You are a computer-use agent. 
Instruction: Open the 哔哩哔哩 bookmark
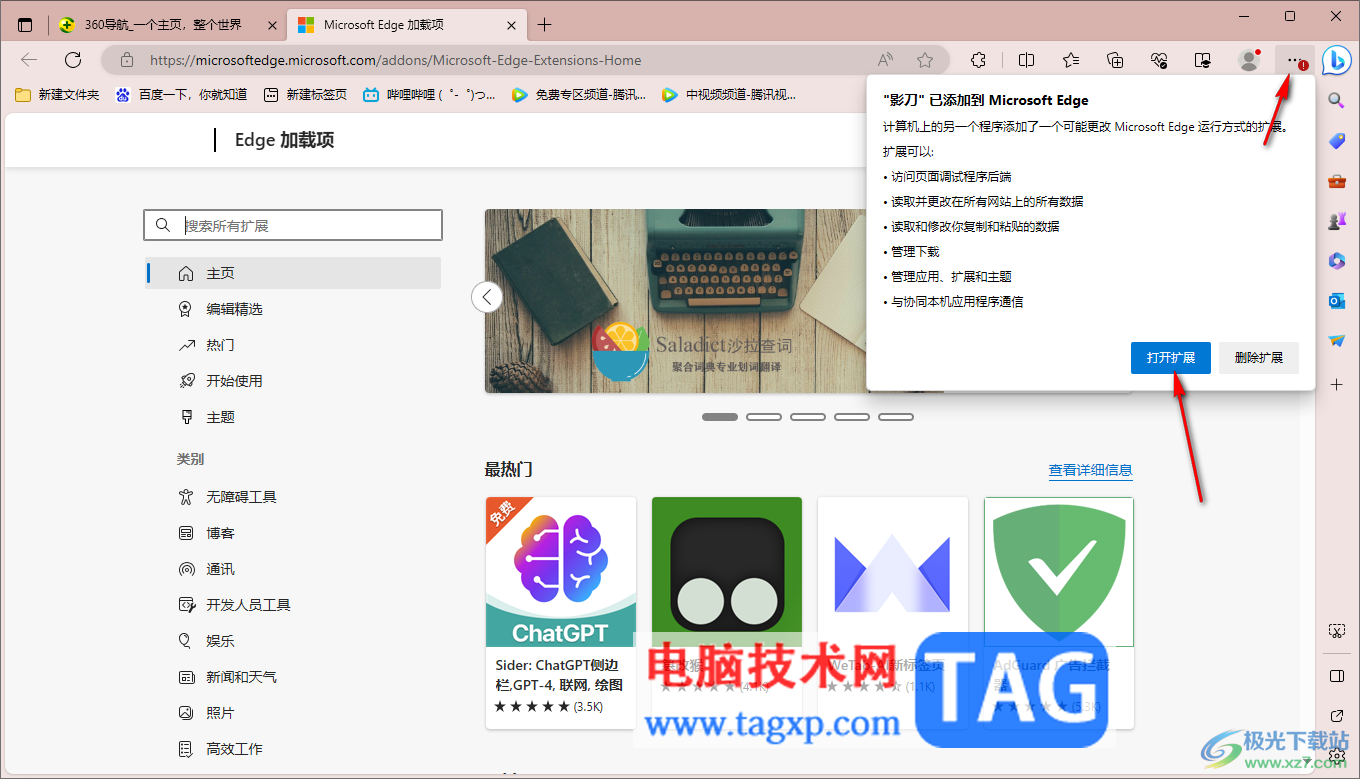click(x=428, y=95)
